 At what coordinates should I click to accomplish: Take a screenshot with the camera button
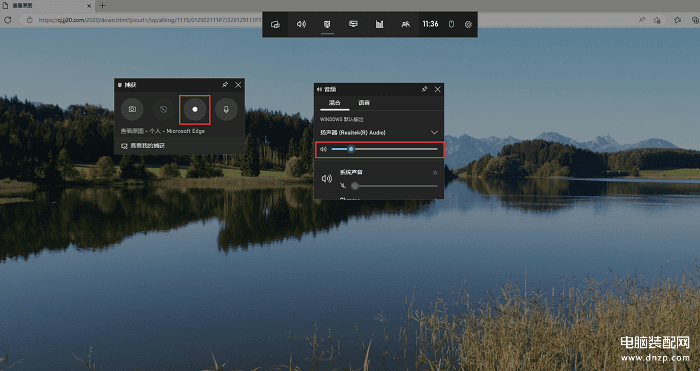132,109
